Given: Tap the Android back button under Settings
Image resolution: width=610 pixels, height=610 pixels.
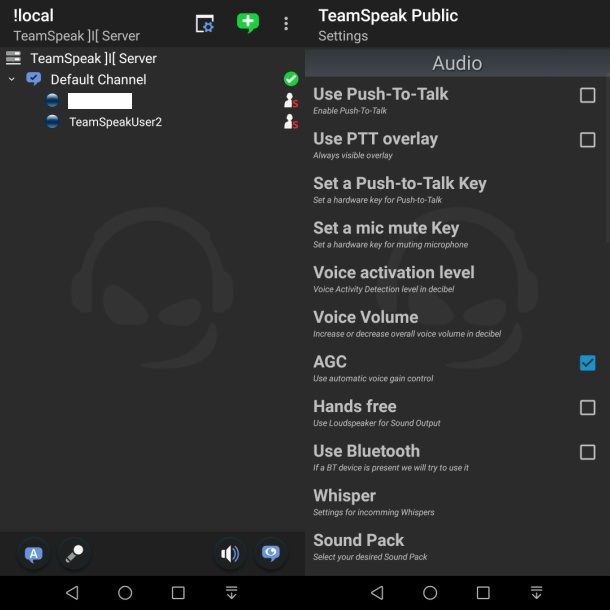Looking at the screenshot, I should tap(377, 593).
